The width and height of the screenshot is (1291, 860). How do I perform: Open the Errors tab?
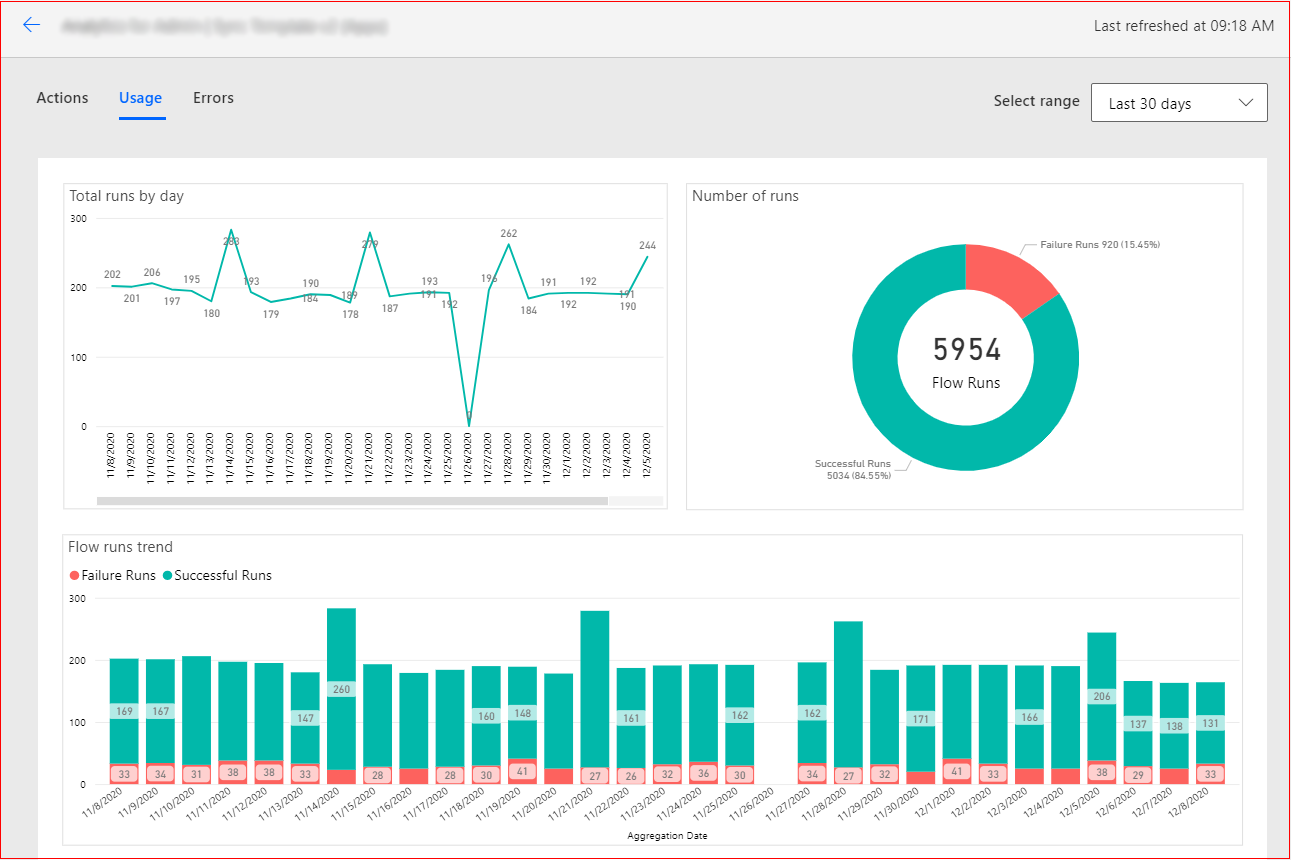[x=213, y=98]
